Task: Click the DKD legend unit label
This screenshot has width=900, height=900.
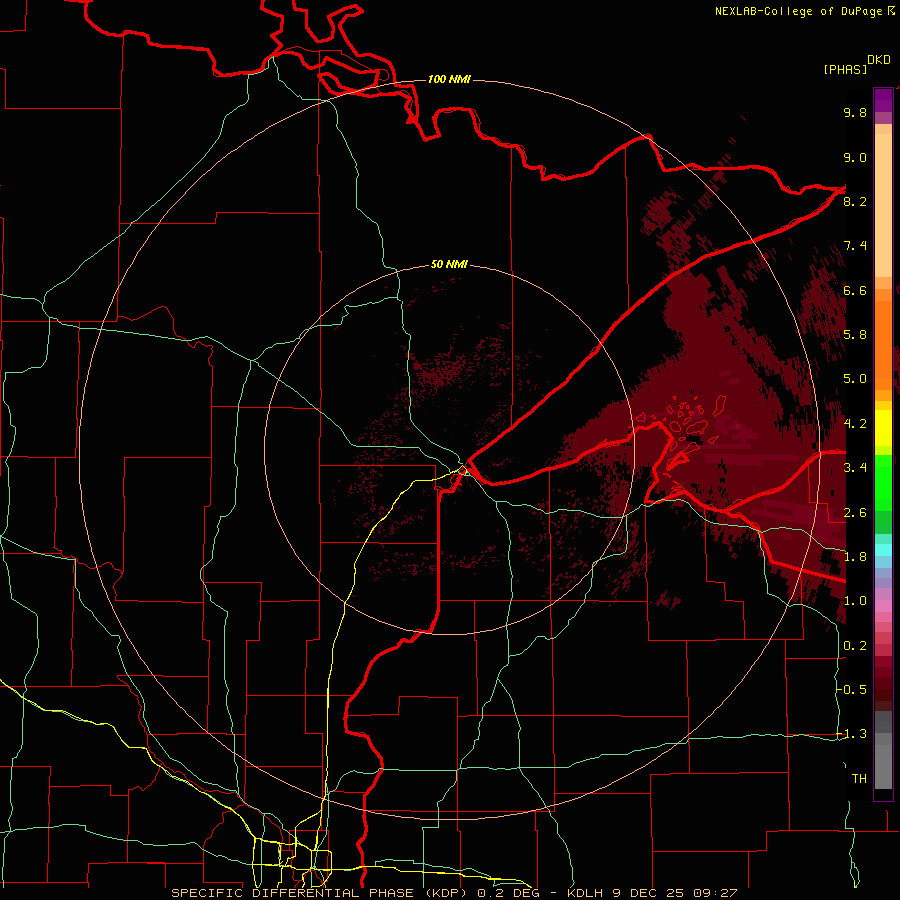Action: pos(879,60)
